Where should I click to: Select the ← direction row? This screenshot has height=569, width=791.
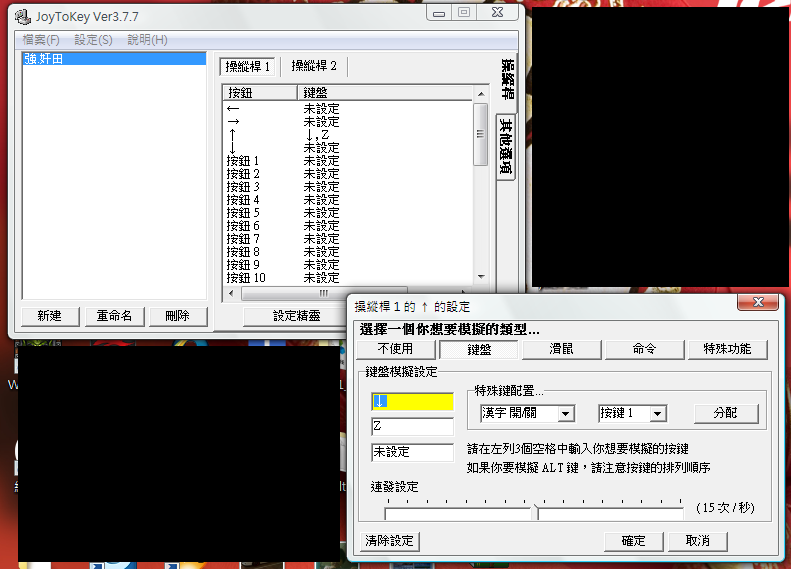click(348, 109)
